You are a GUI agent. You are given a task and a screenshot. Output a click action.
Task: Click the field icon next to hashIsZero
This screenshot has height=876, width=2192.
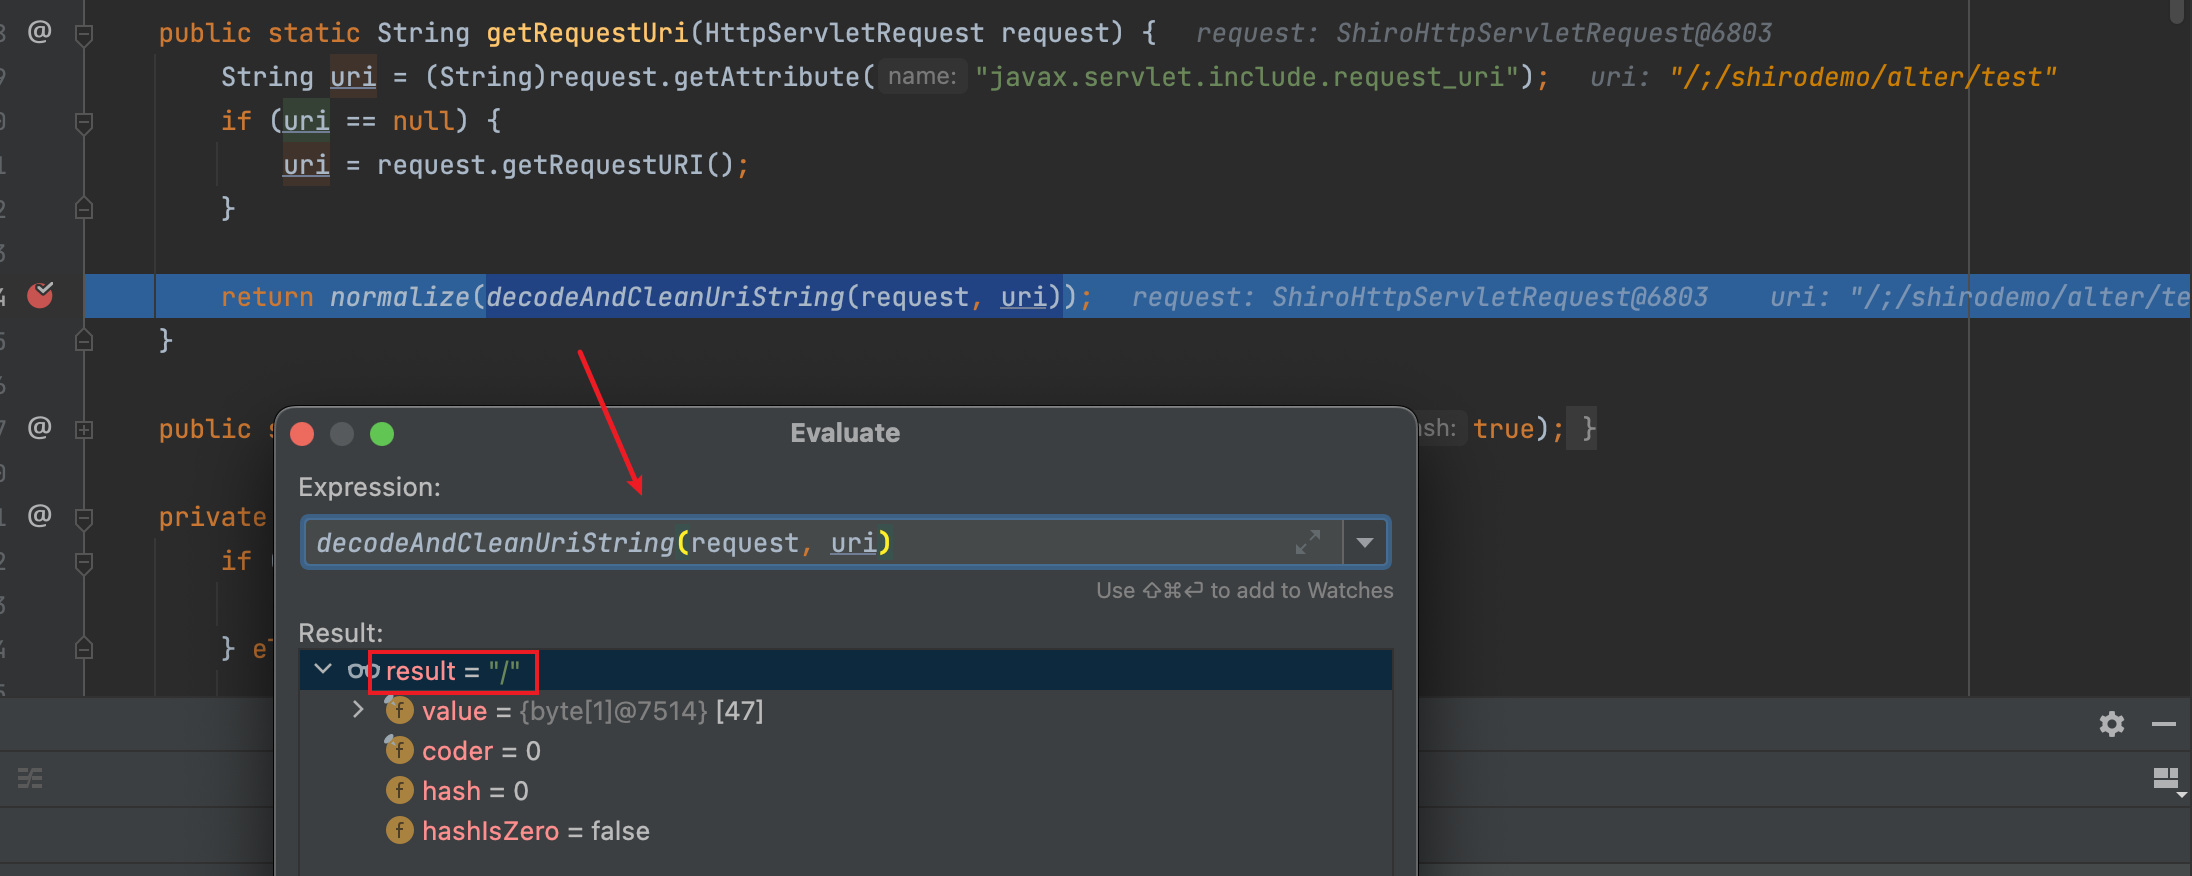[399, 830]
